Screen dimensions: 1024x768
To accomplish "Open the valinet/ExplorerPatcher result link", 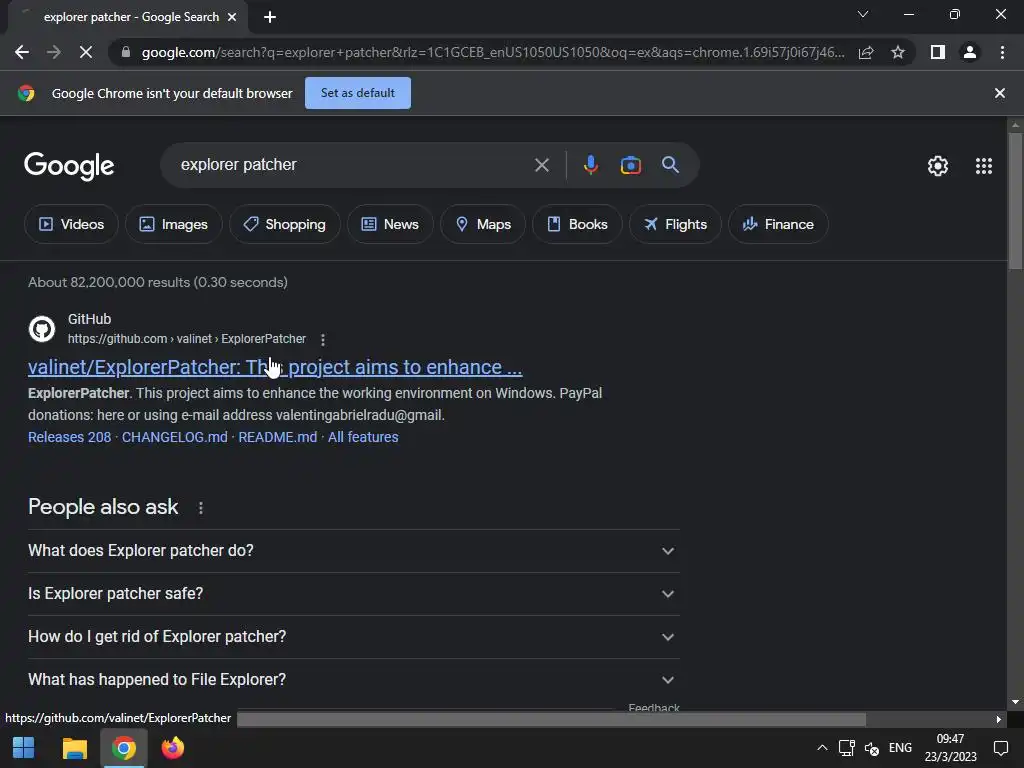I will pyautogui.click(x=275, y=368).
